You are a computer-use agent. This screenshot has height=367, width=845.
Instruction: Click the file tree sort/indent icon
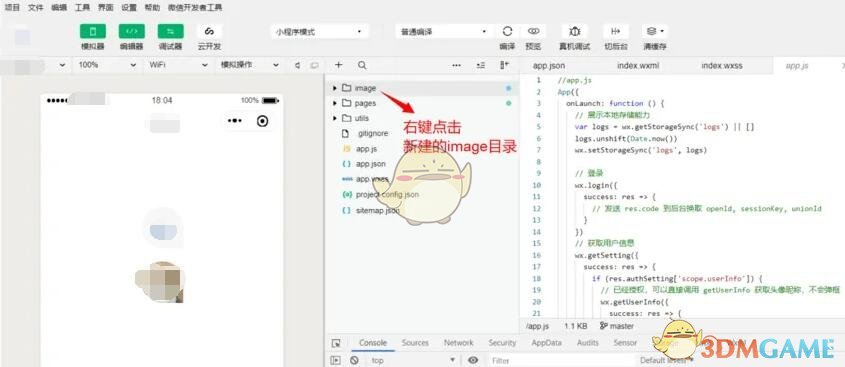pyautogui.click(x=481, y=65)
